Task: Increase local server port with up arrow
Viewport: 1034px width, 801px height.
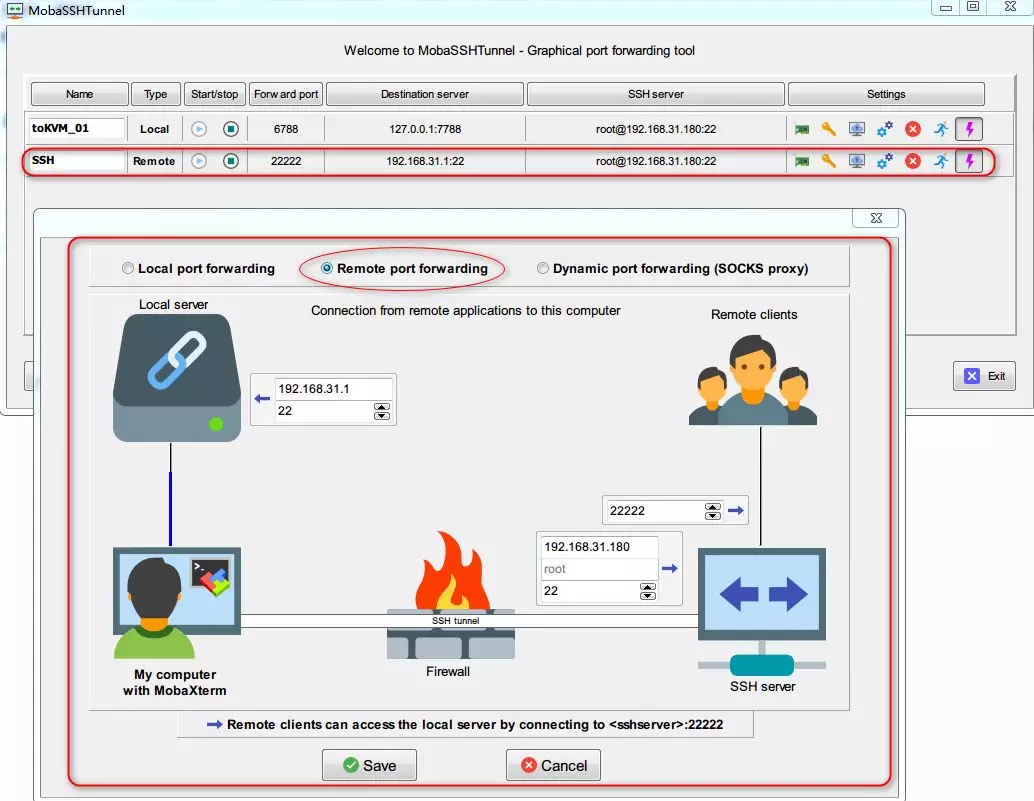Action: 382,407
